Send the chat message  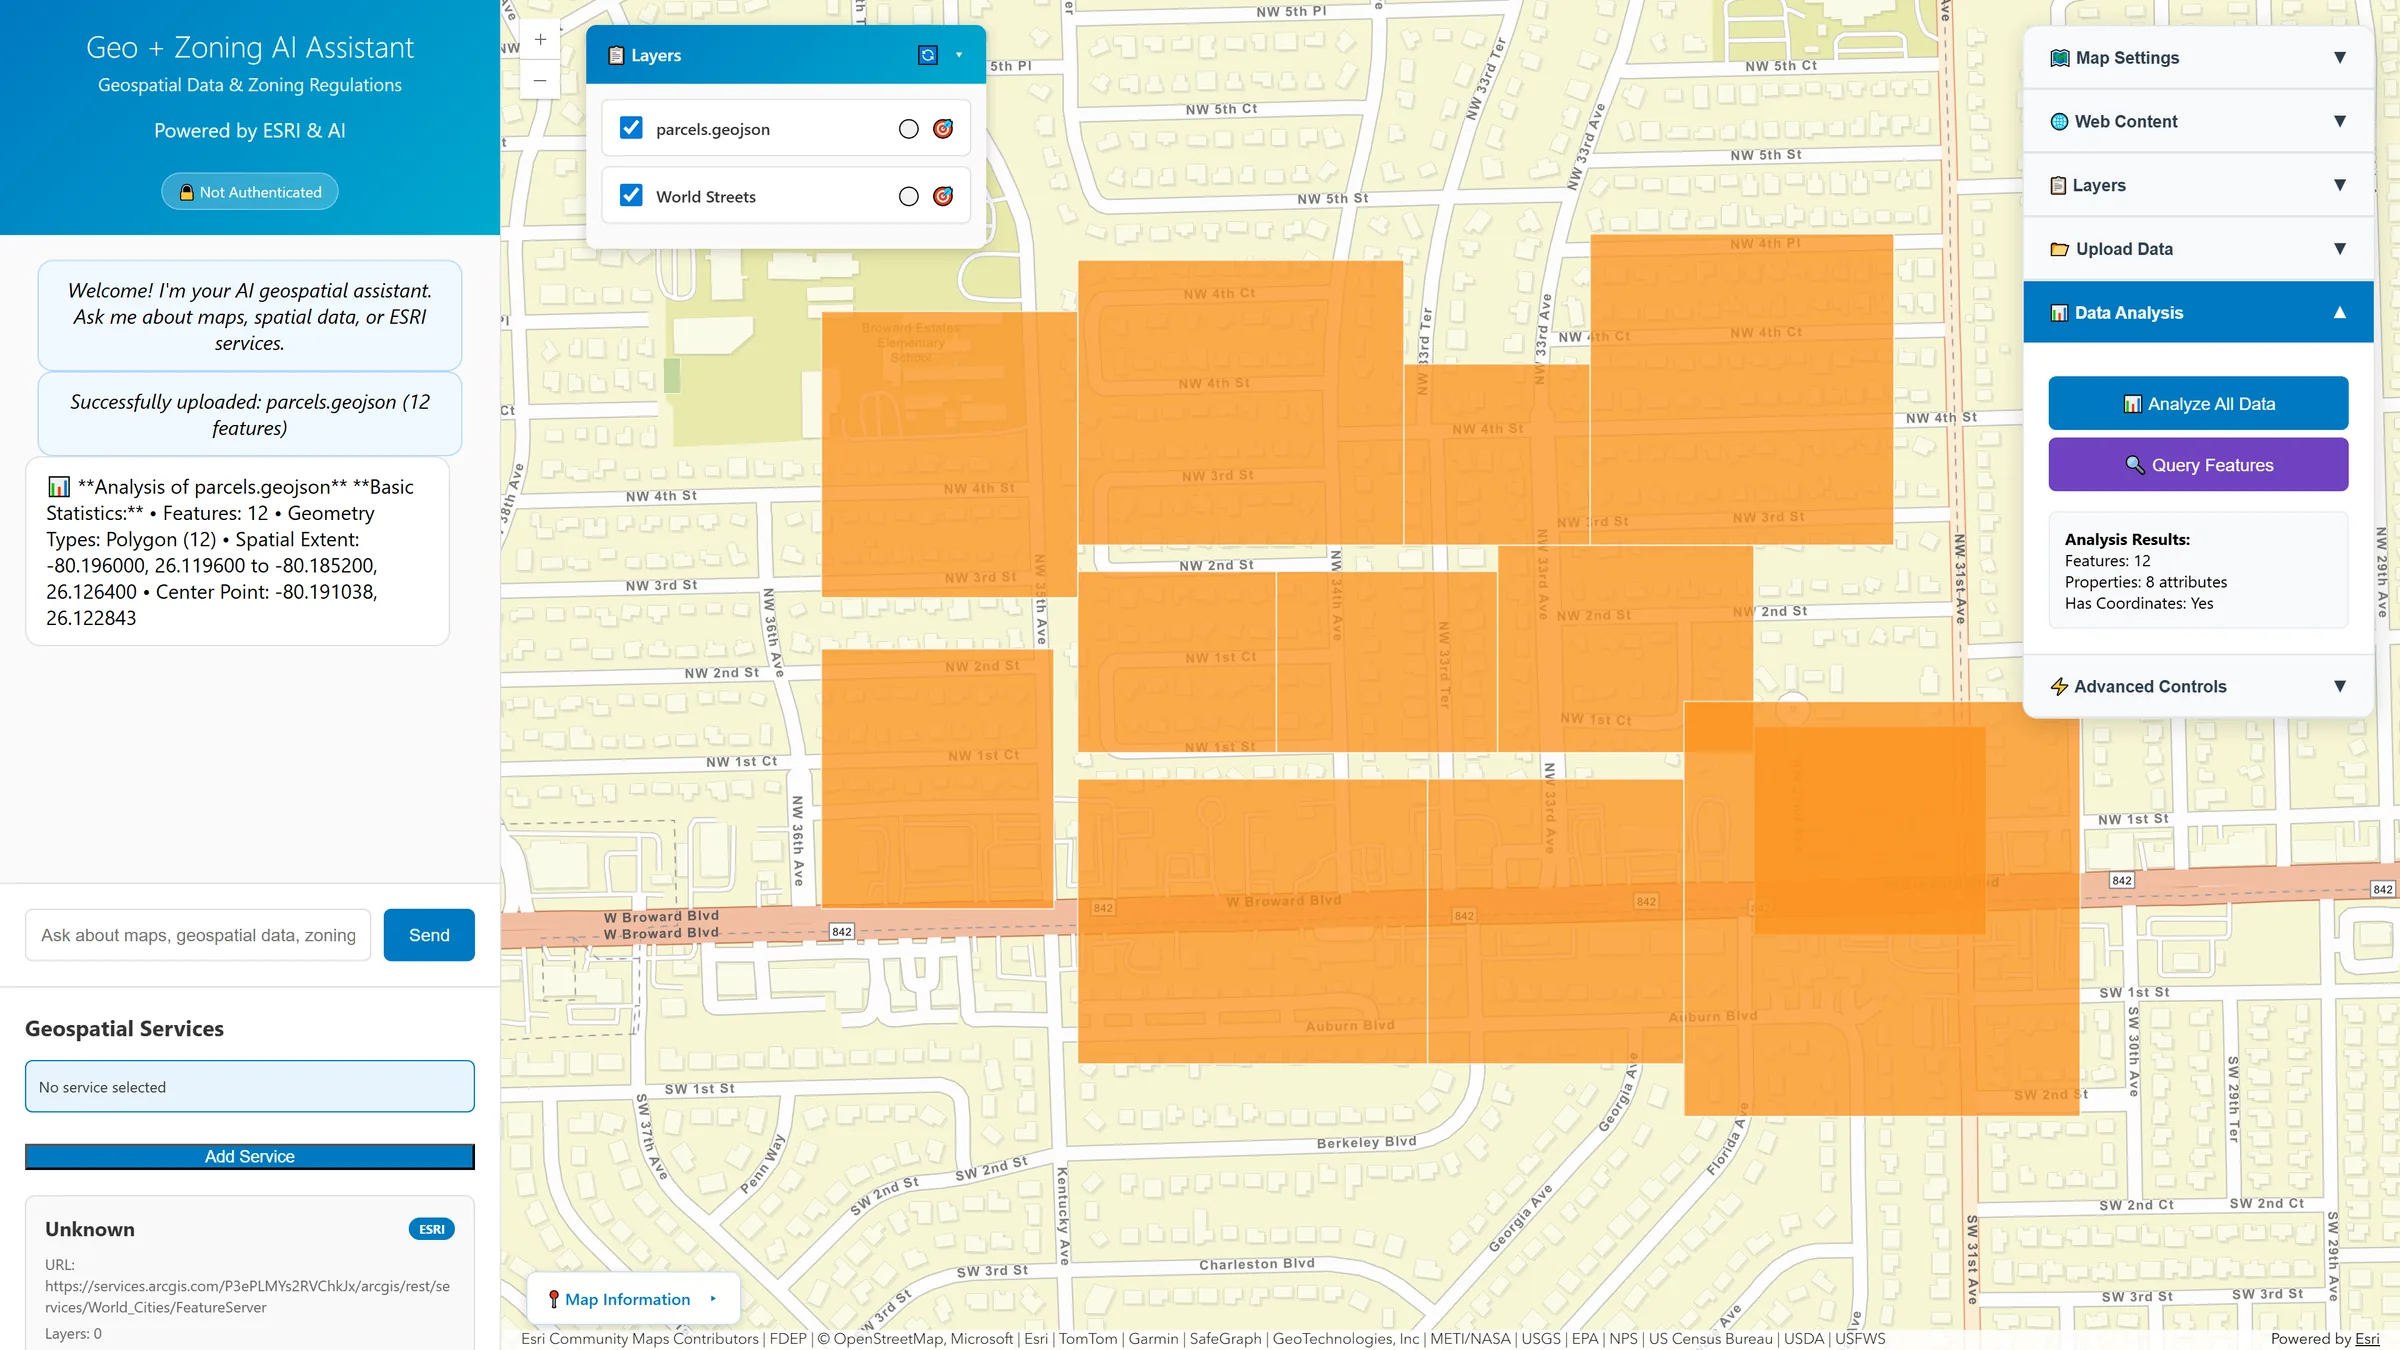[x=429, y=935]
